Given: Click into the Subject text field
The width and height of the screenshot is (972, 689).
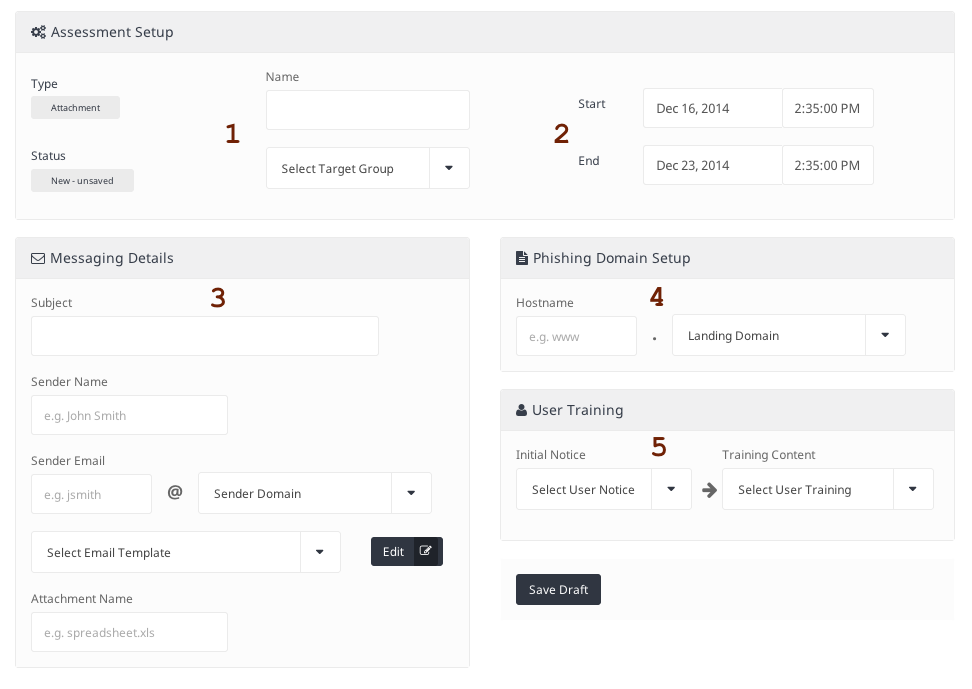Looking at the screenshot, I should coord(205,336).
